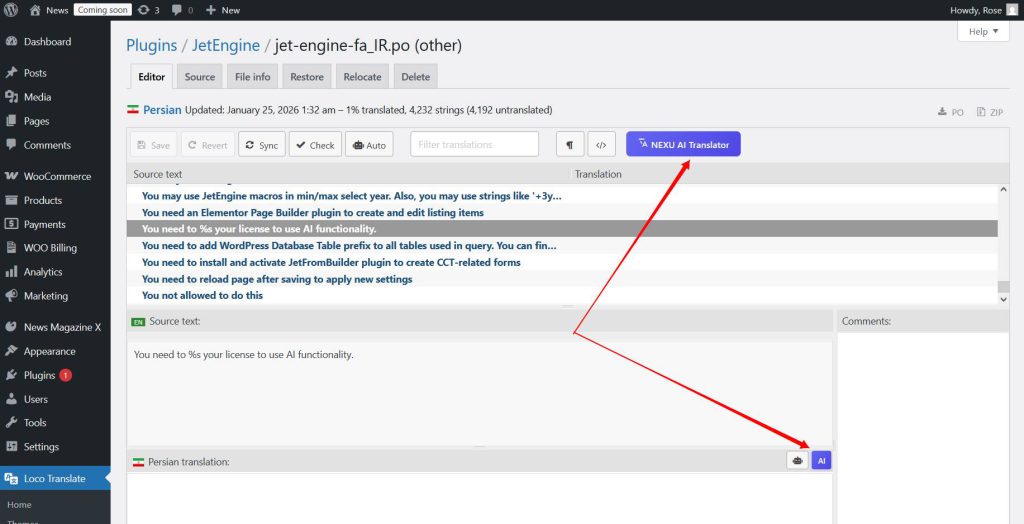Open Analytics in sidebar

[42, 272]
